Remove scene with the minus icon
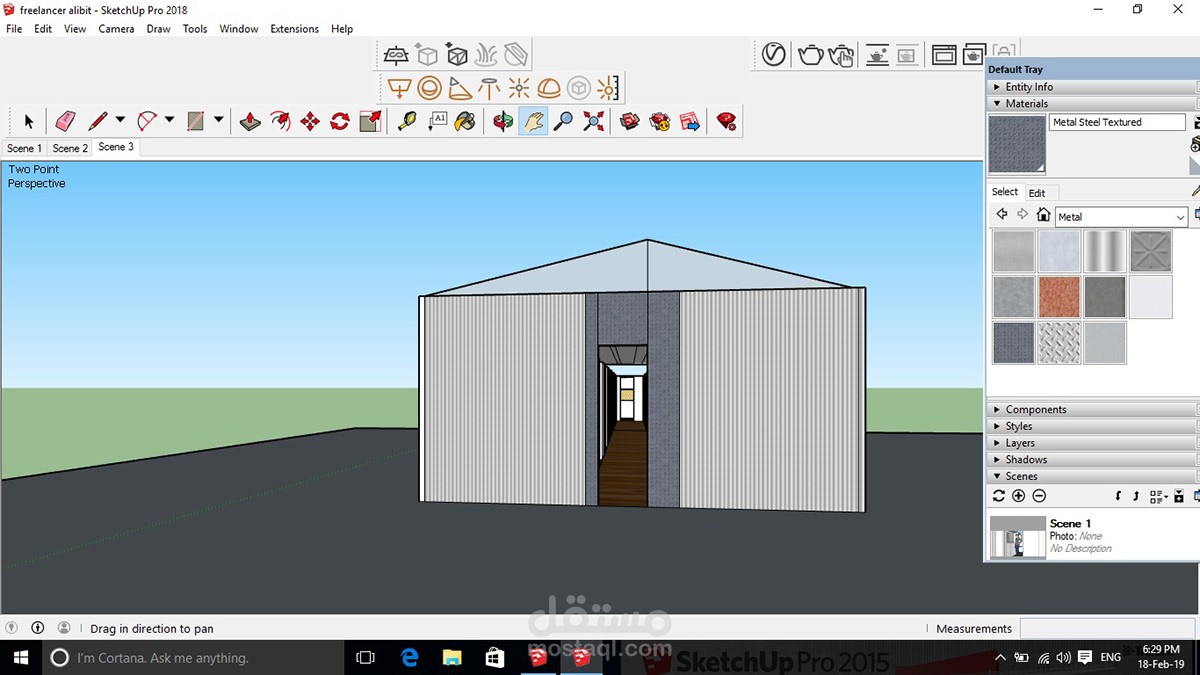Viewport: 1200px width, 675px height. pos(1039,496)
